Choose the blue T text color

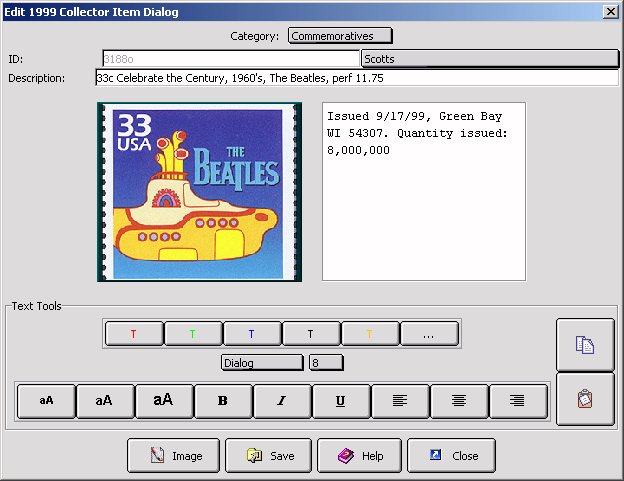pyautogui.click(x=251, y=334)
